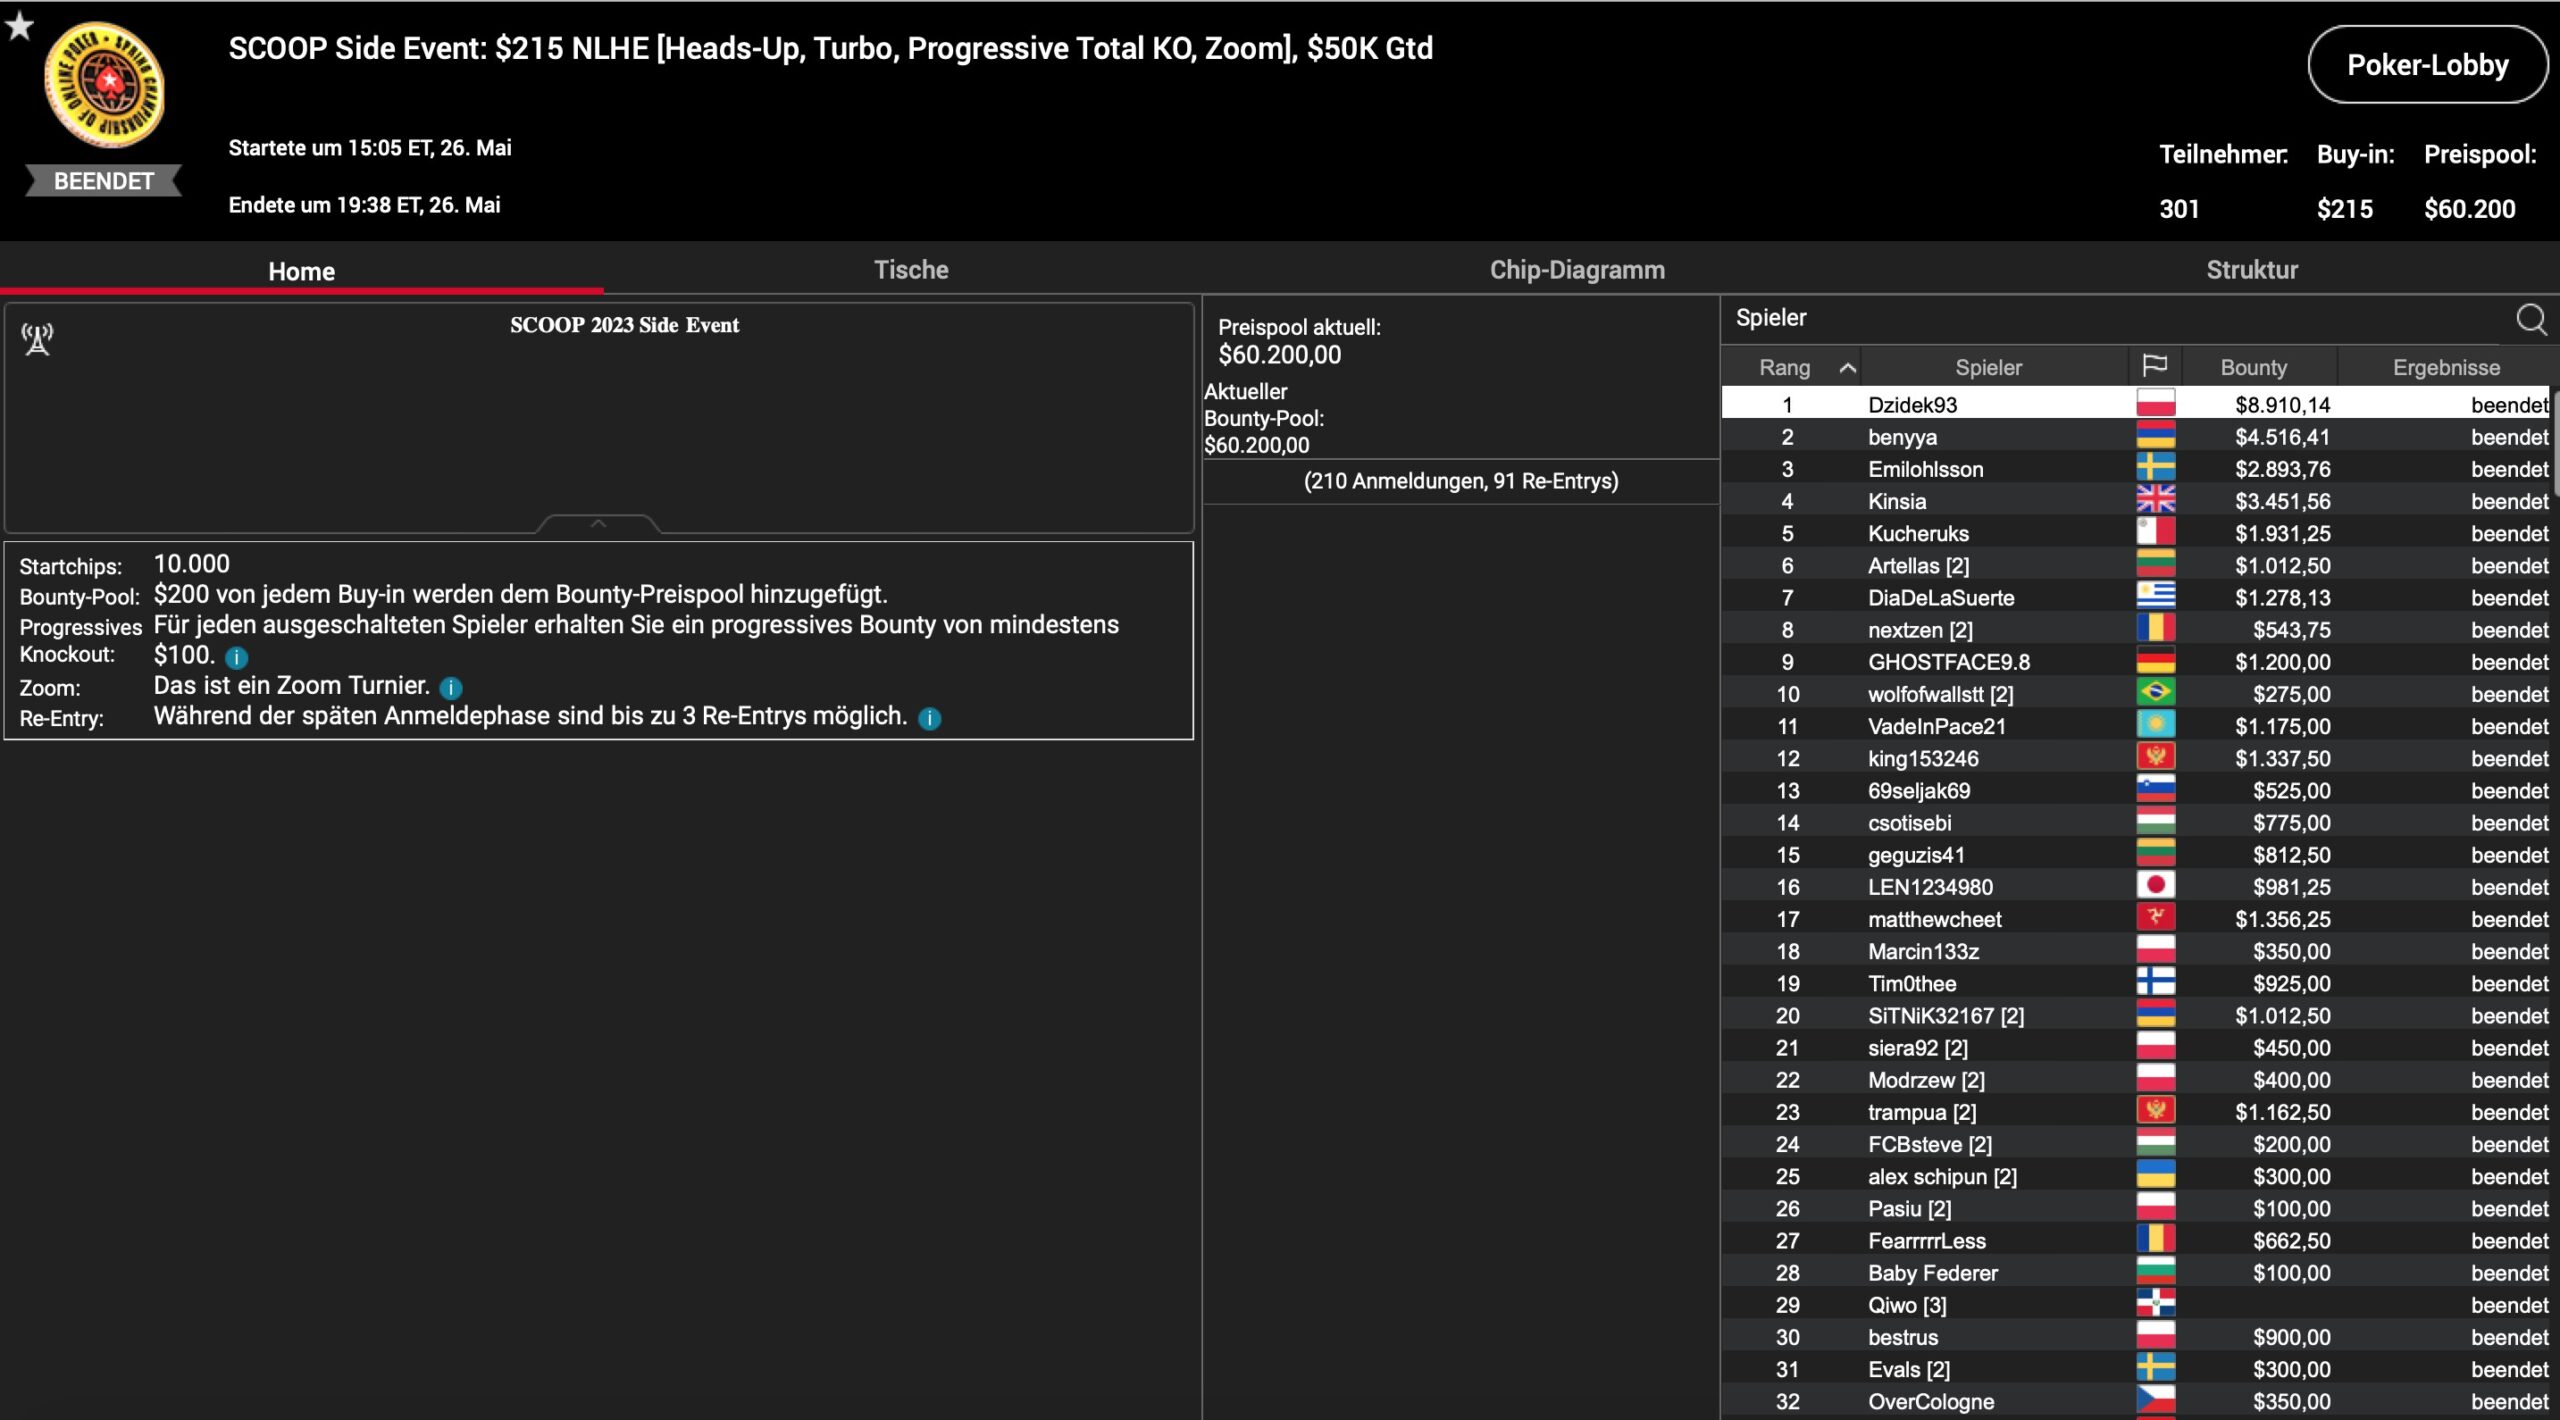Switch to the Struktur tab
Screen dimensions: 2560x1420
click(x=2251, y=270)
